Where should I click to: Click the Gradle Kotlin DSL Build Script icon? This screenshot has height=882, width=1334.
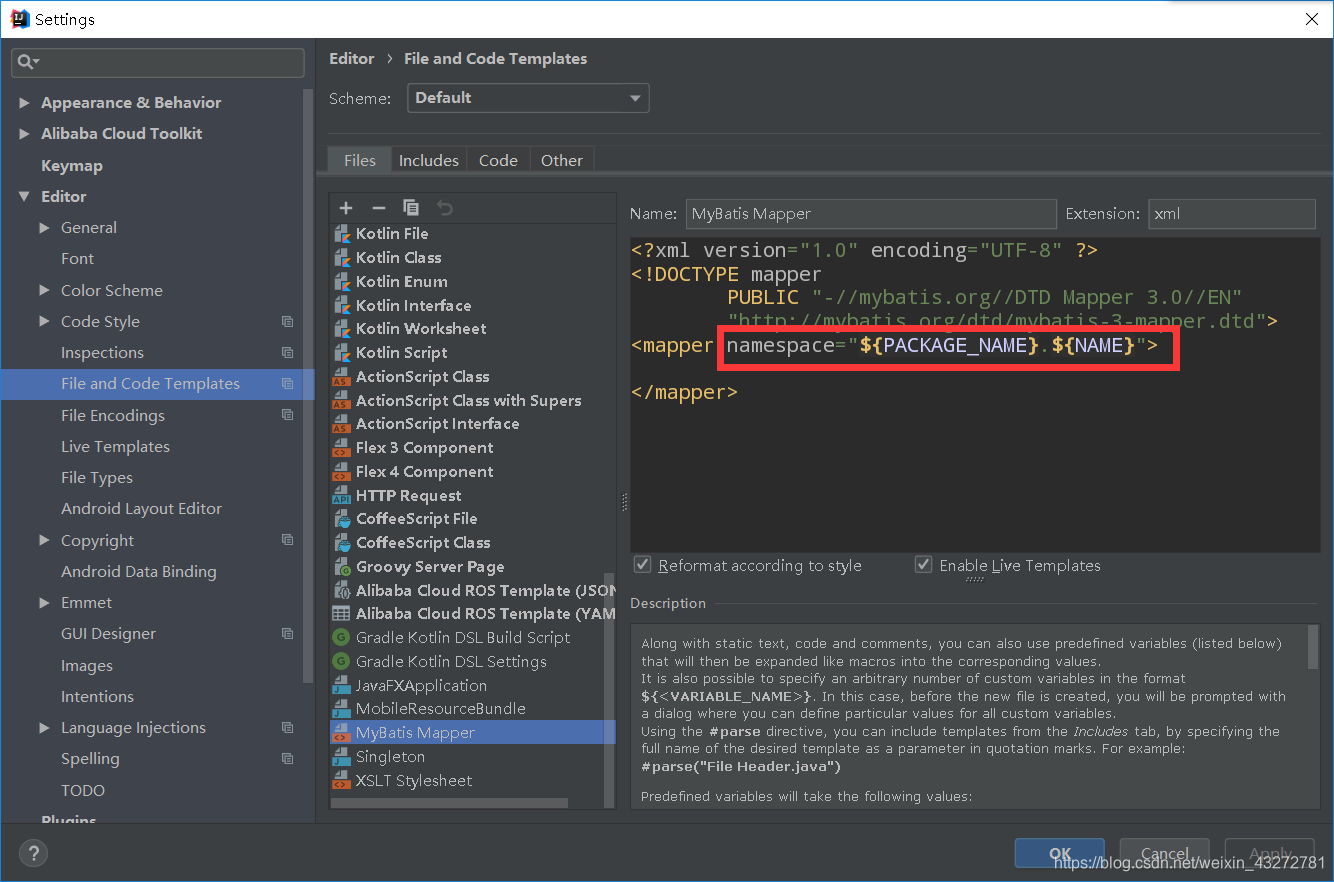[341, 638]
